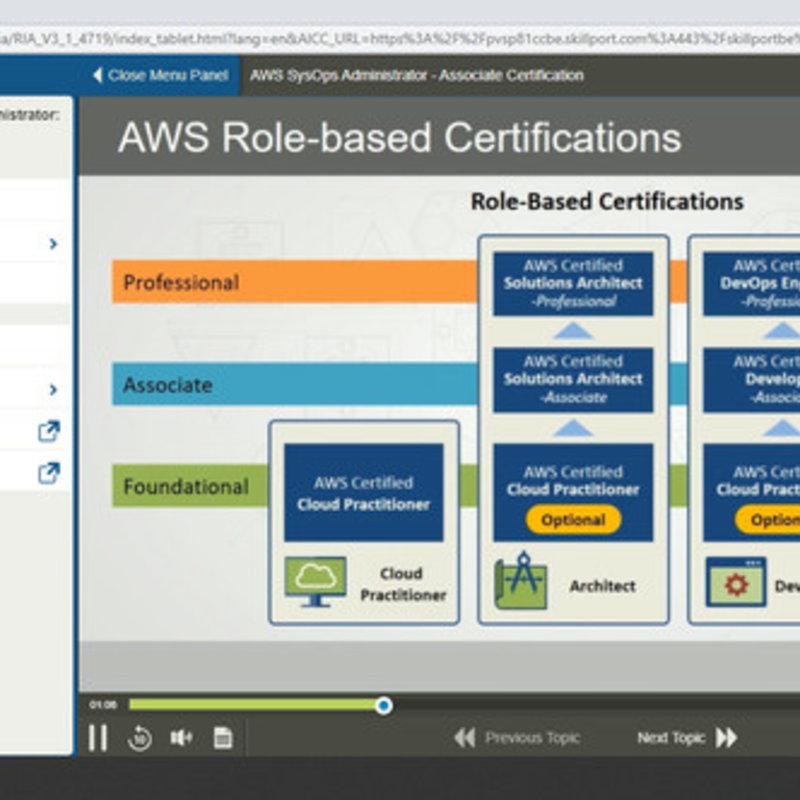The width and height of the screenshot is (800, 800).
Task: Select the Foundational green level bar
Action: pos(190,486)
